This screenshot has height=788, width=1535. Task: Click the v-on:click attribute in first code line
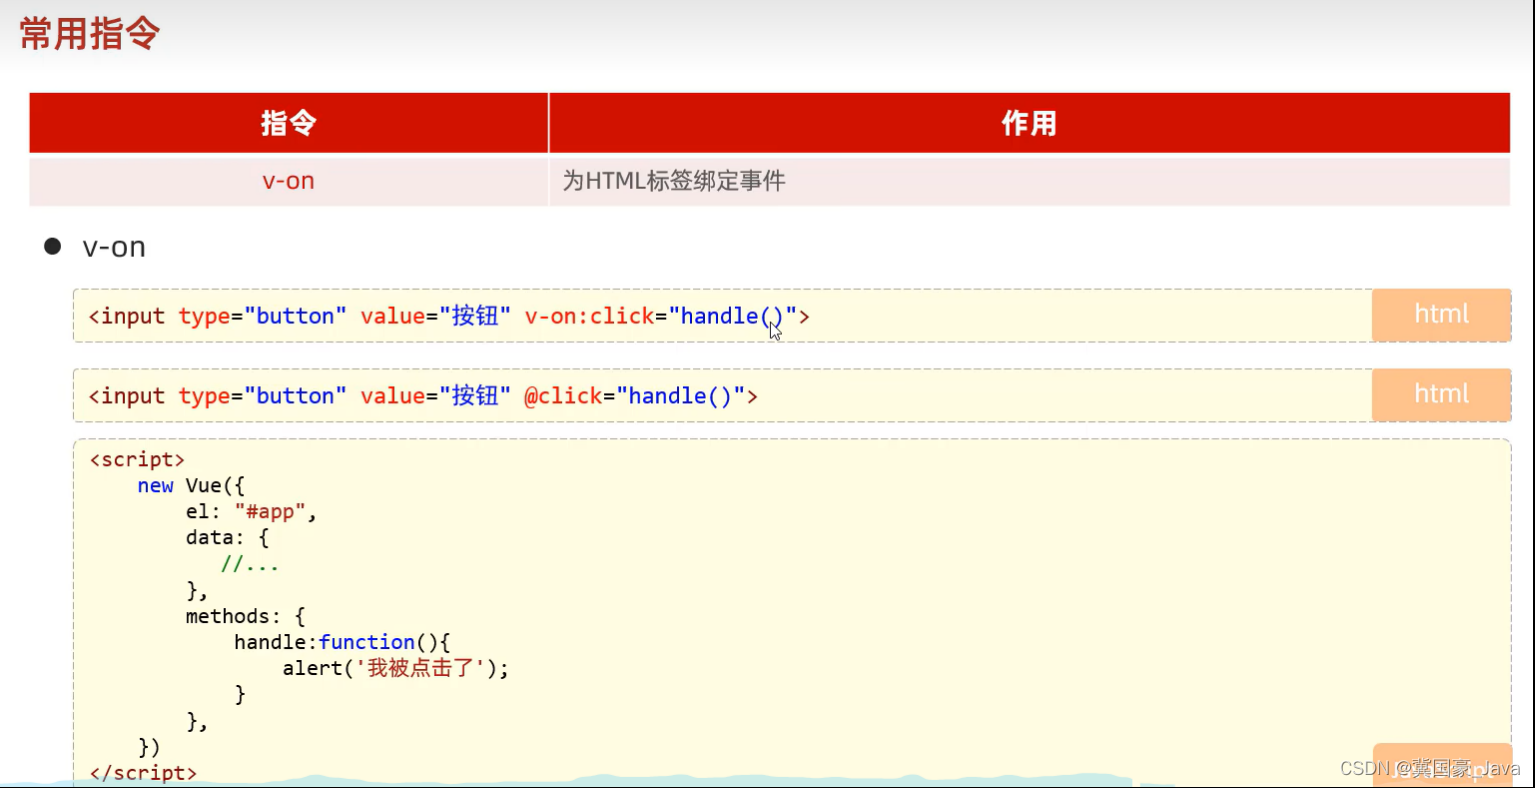click(589, 316)
